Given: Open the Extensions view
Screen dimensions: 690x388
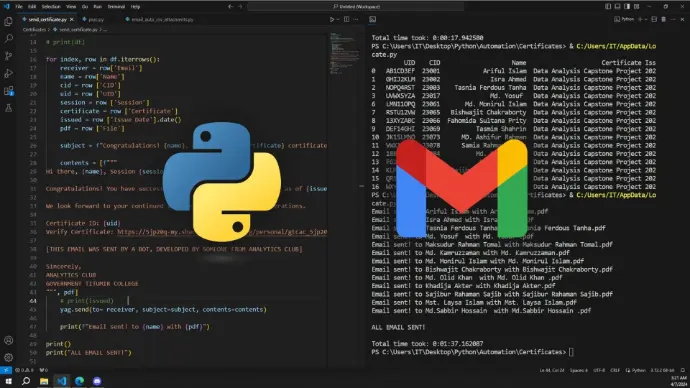Looking at the screenshot, I should (x=8, y=91).
